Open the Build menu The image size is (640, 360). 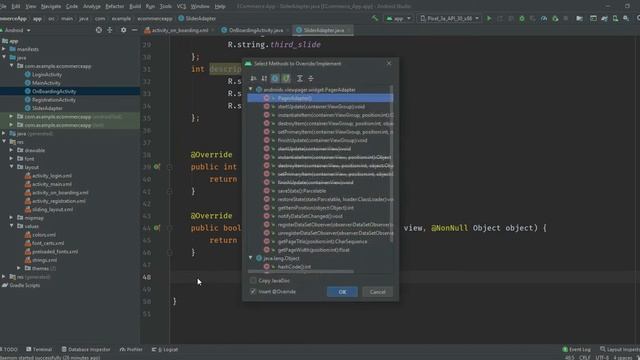tap(135, 6)
